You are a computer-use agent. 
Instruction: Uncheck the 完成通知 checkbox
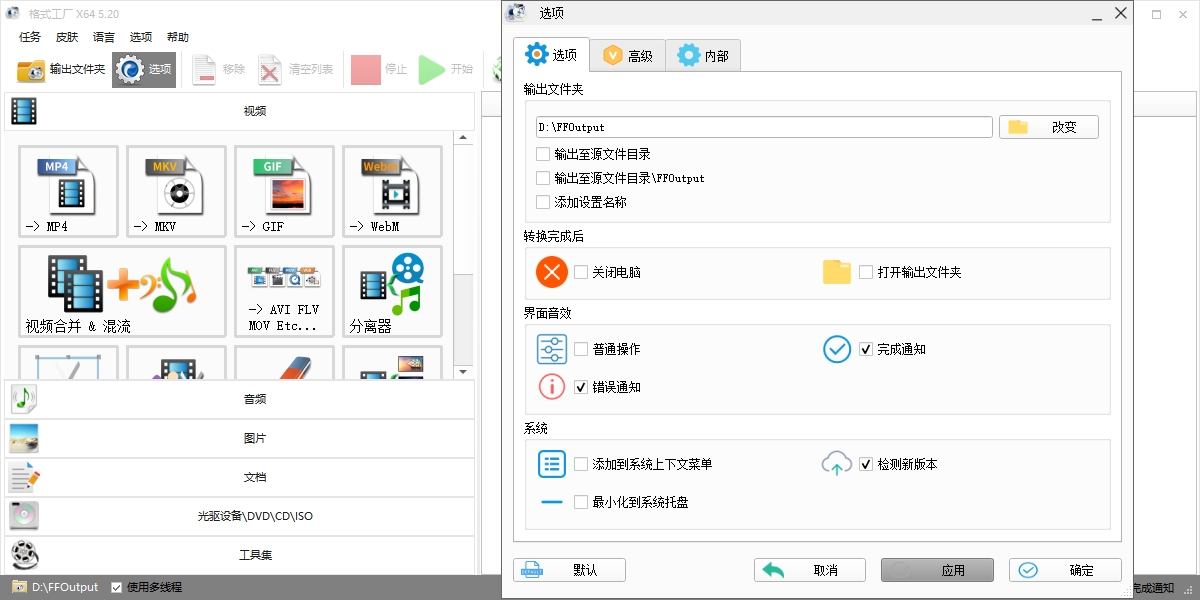pos(866,349)
